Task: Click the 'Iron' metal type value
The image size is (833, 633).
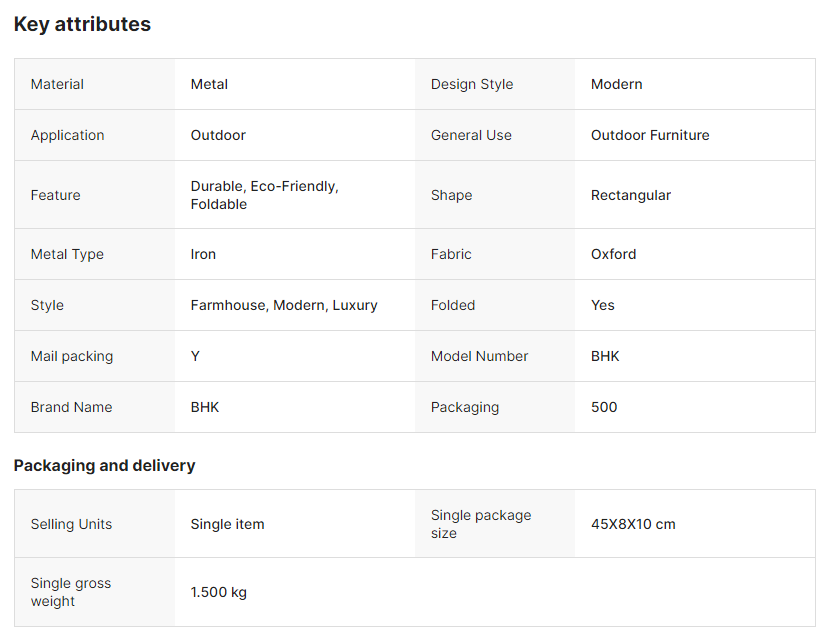Action: point(203,255)
